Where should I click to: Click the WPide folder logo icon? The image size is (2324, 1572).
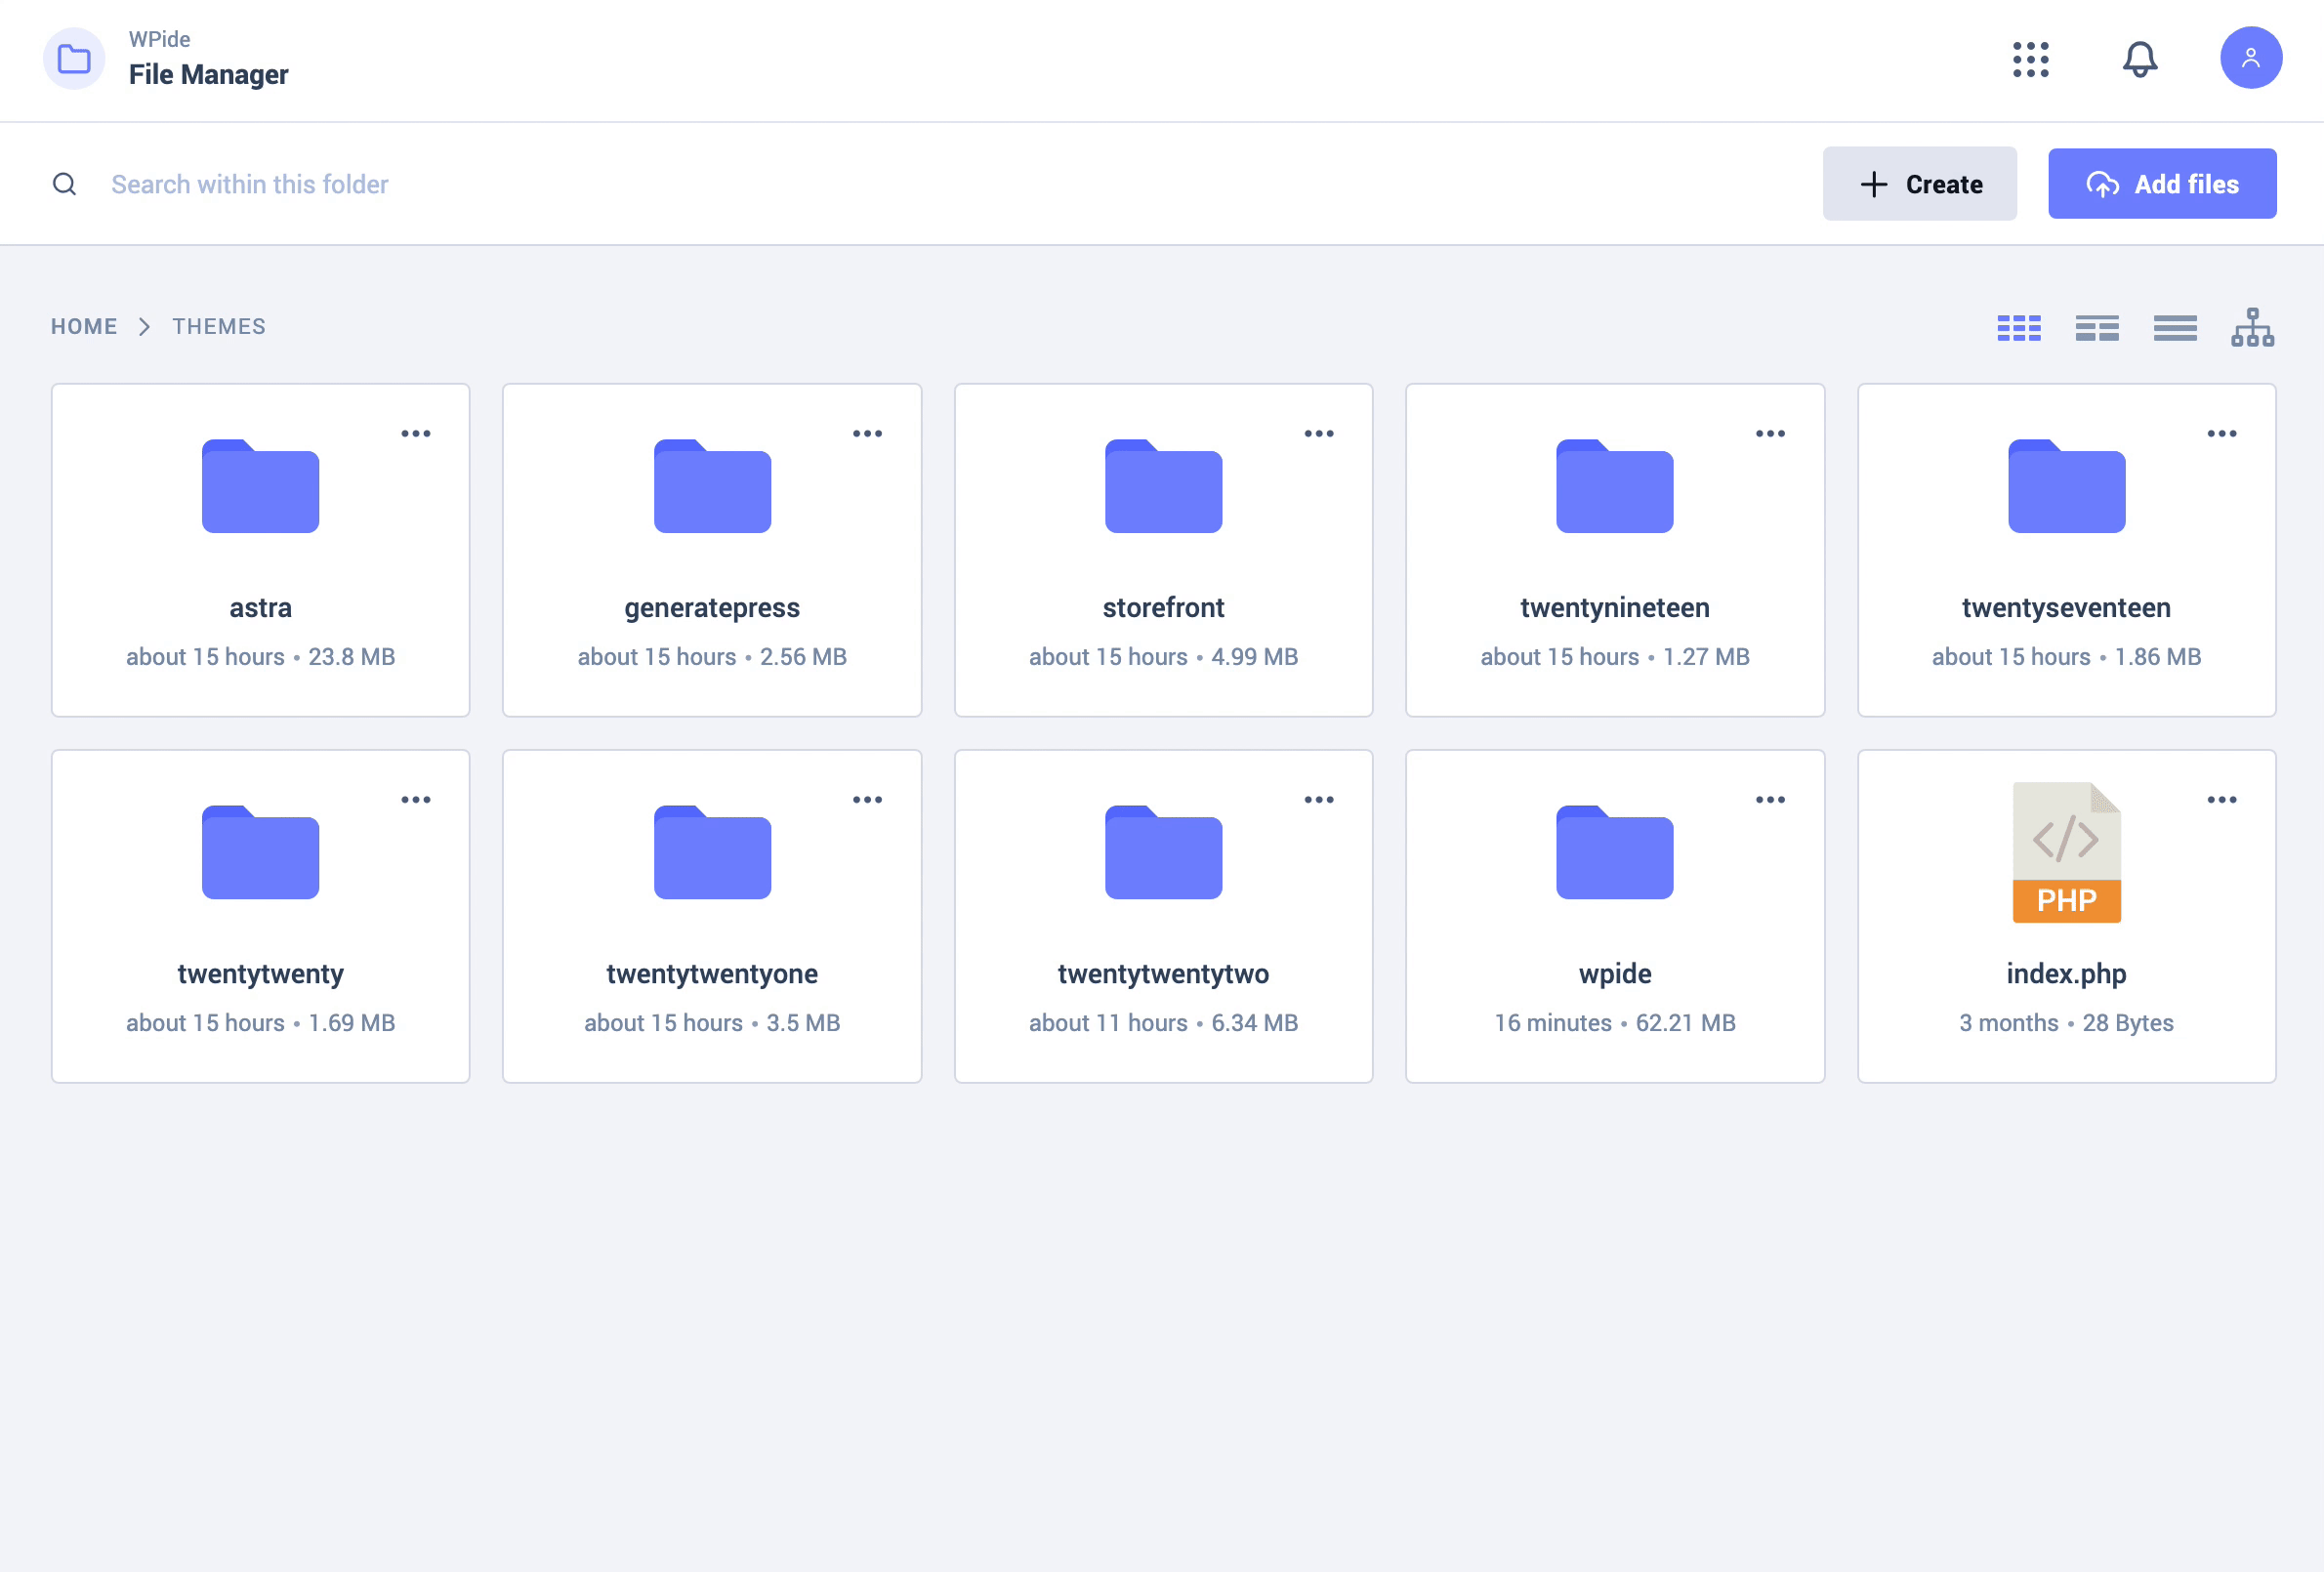coord(74,59)
